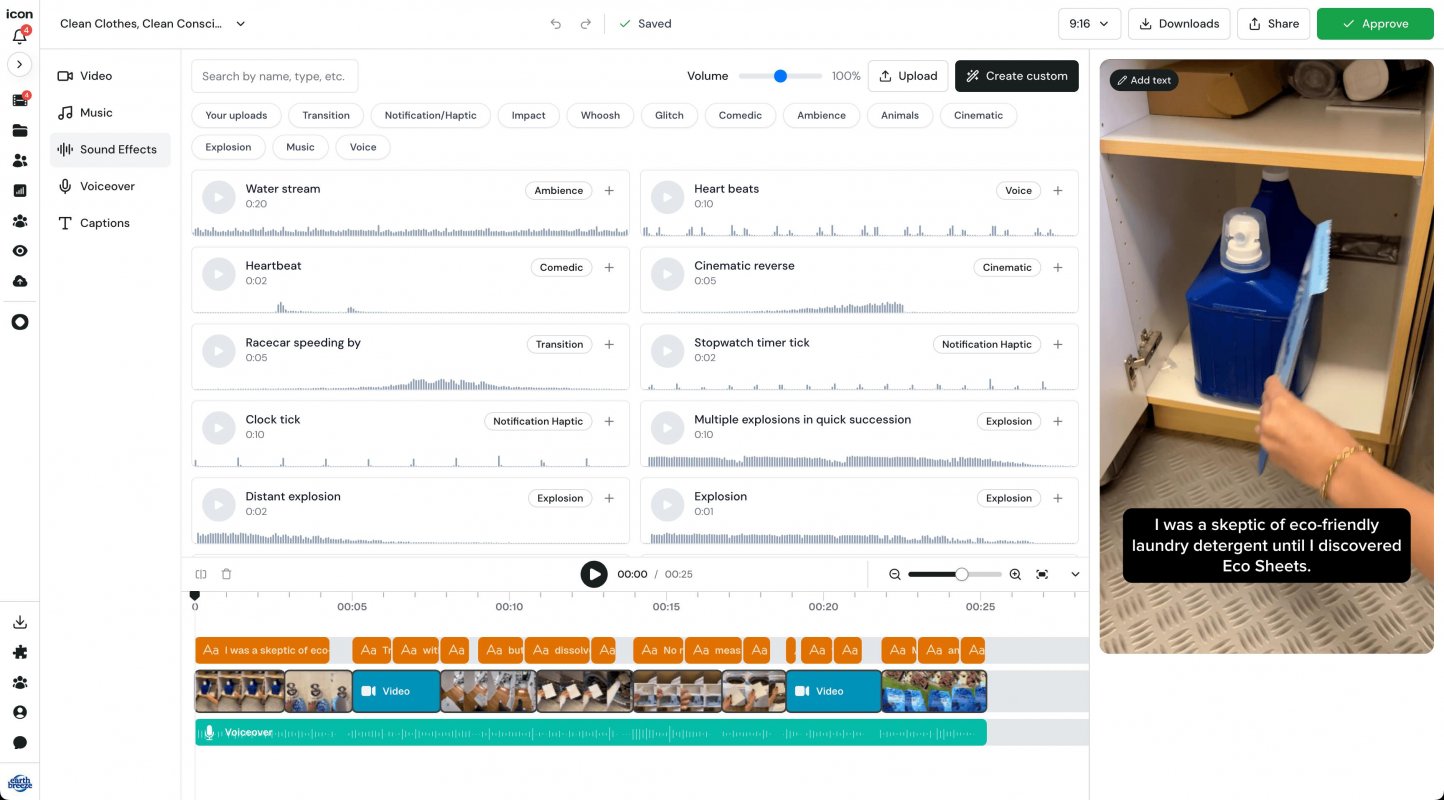
Task: Toggle the Cinematic category filter
Action: pos(978,115)
